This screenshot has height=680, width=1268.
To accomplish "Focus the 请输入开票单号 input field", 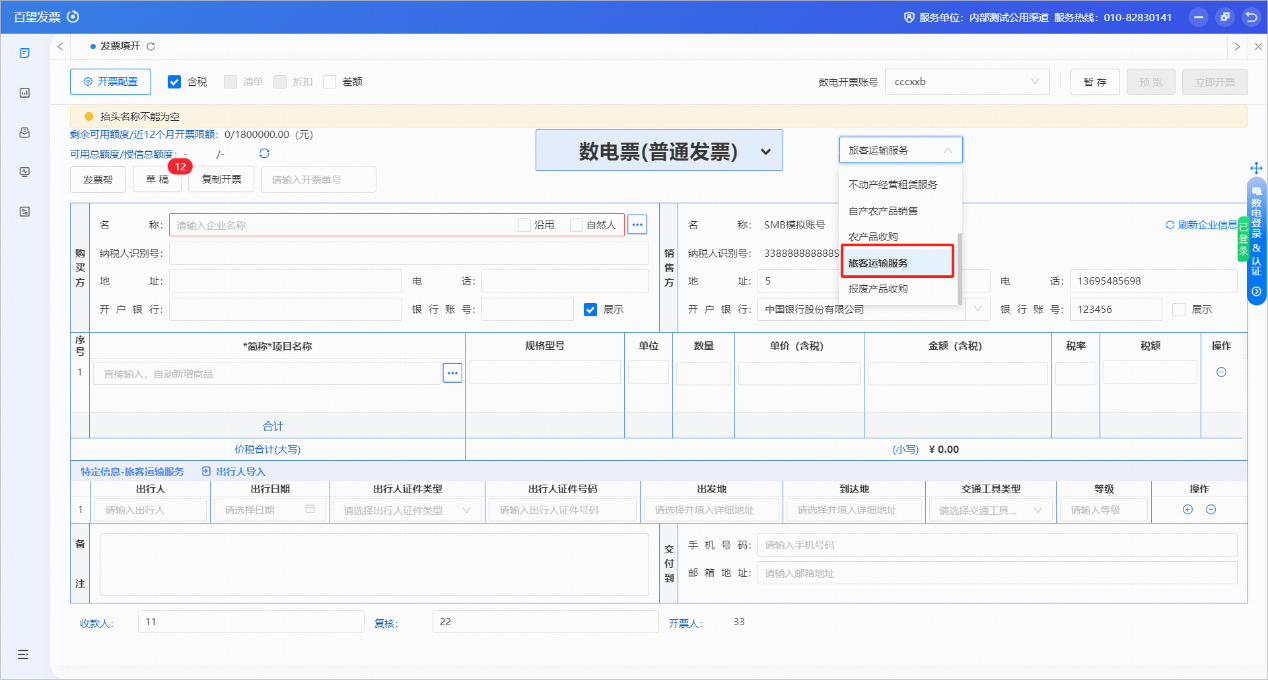I will tap(319, 179).
